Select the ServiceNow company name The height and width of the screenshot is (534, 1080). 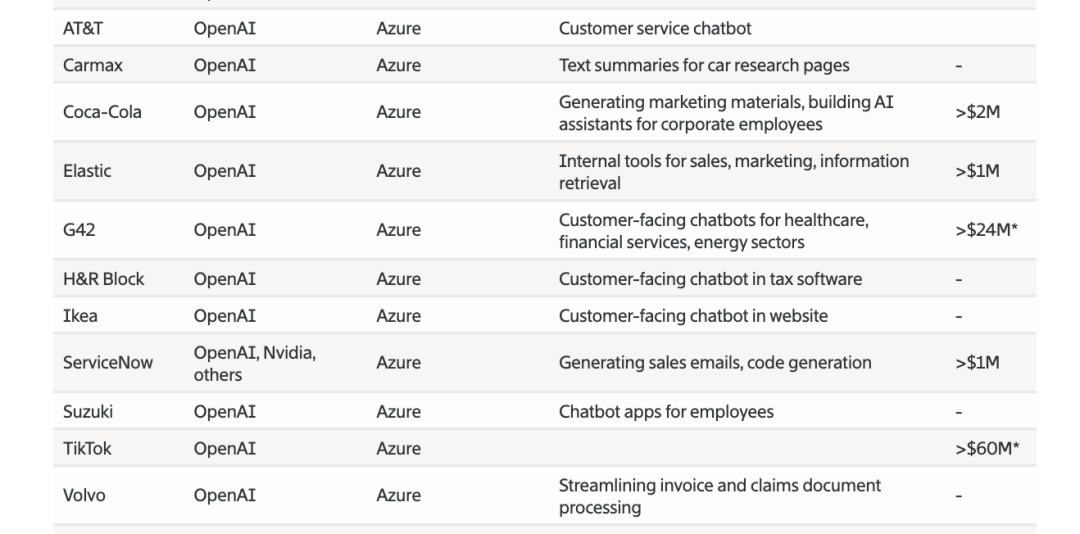pos(108,363)
